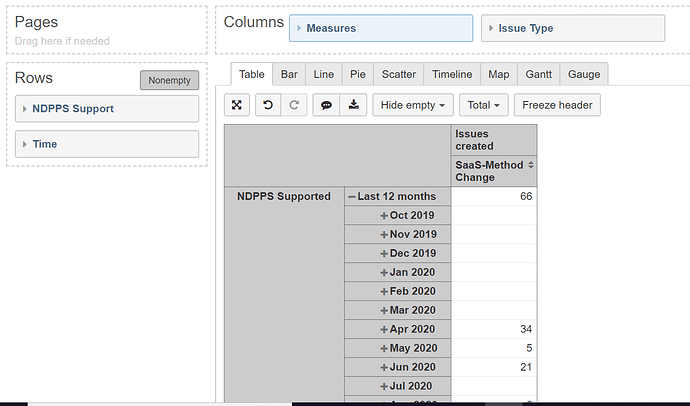Expand the Apr 2020 row
This screenshot has height=406, width=690.
point(384,329)
